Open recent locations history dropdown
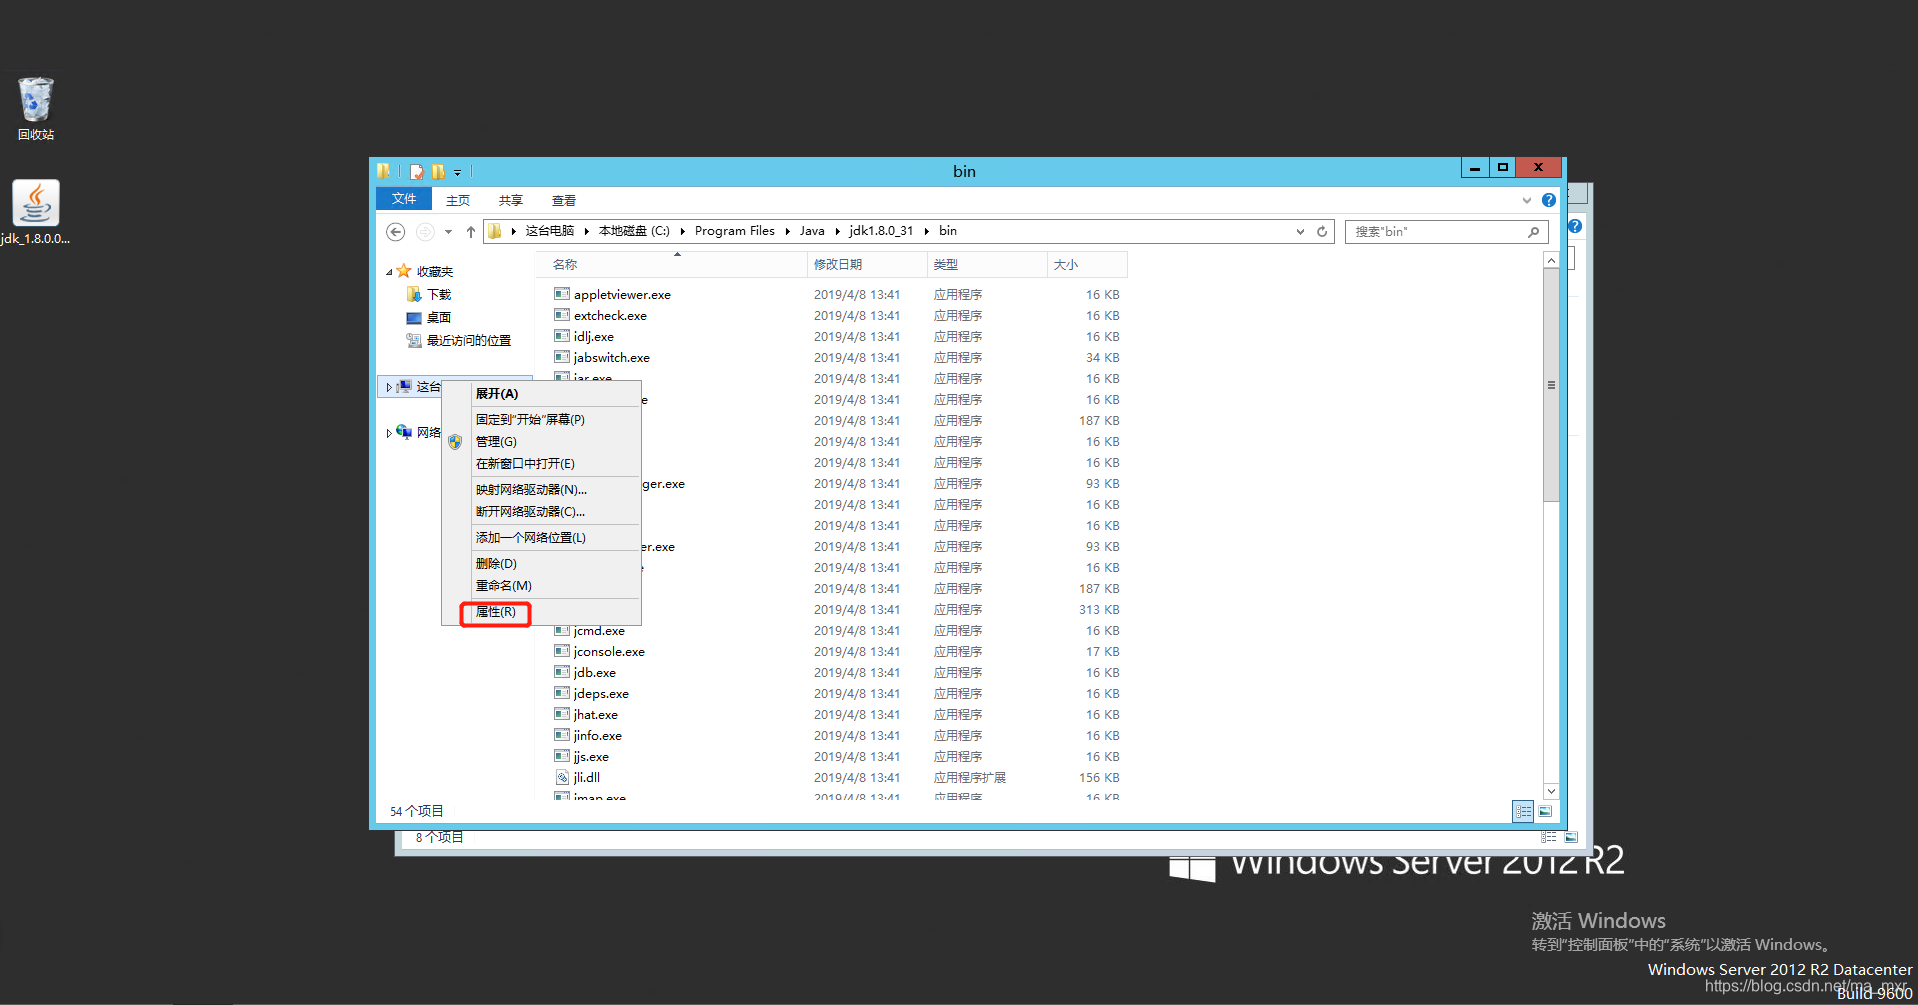Image resolution: width=1918 pixels, height=1005 pixels. pyautogui.click(x=448, y=231)
